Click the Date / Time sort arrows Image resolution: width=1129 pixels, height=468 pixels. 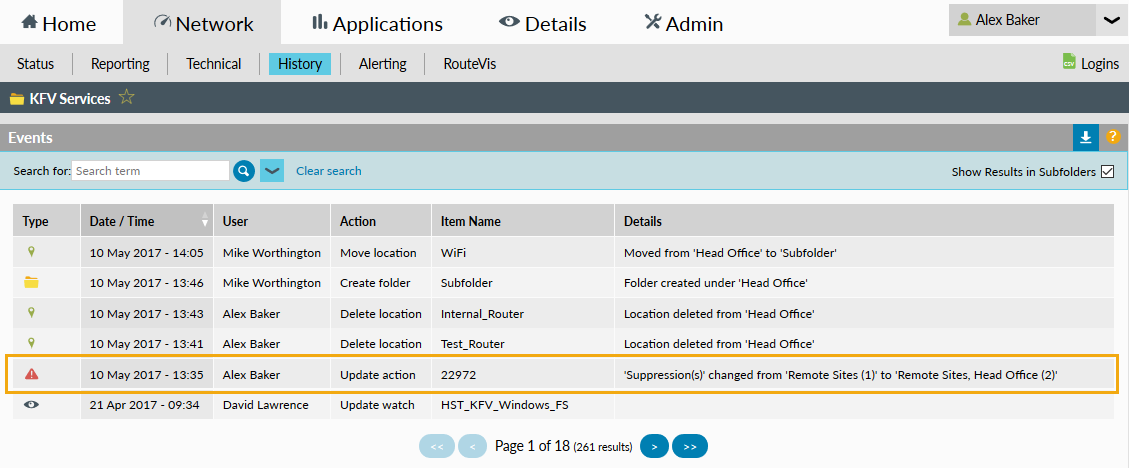[x=205, y=220]
